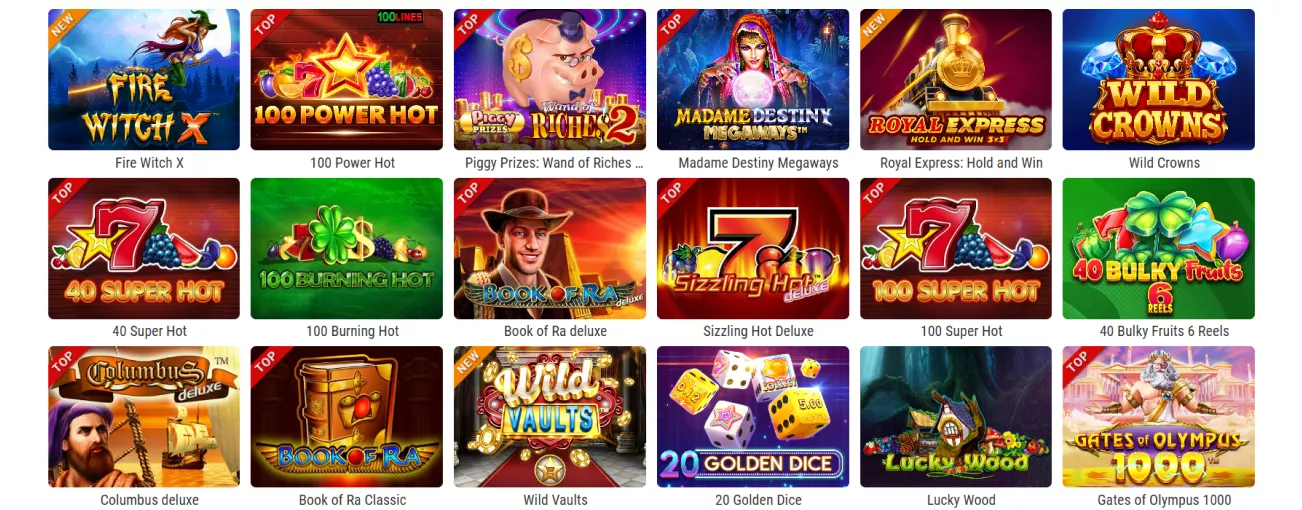Open Book of Ra deluxe game tile

tap(550, 248)
